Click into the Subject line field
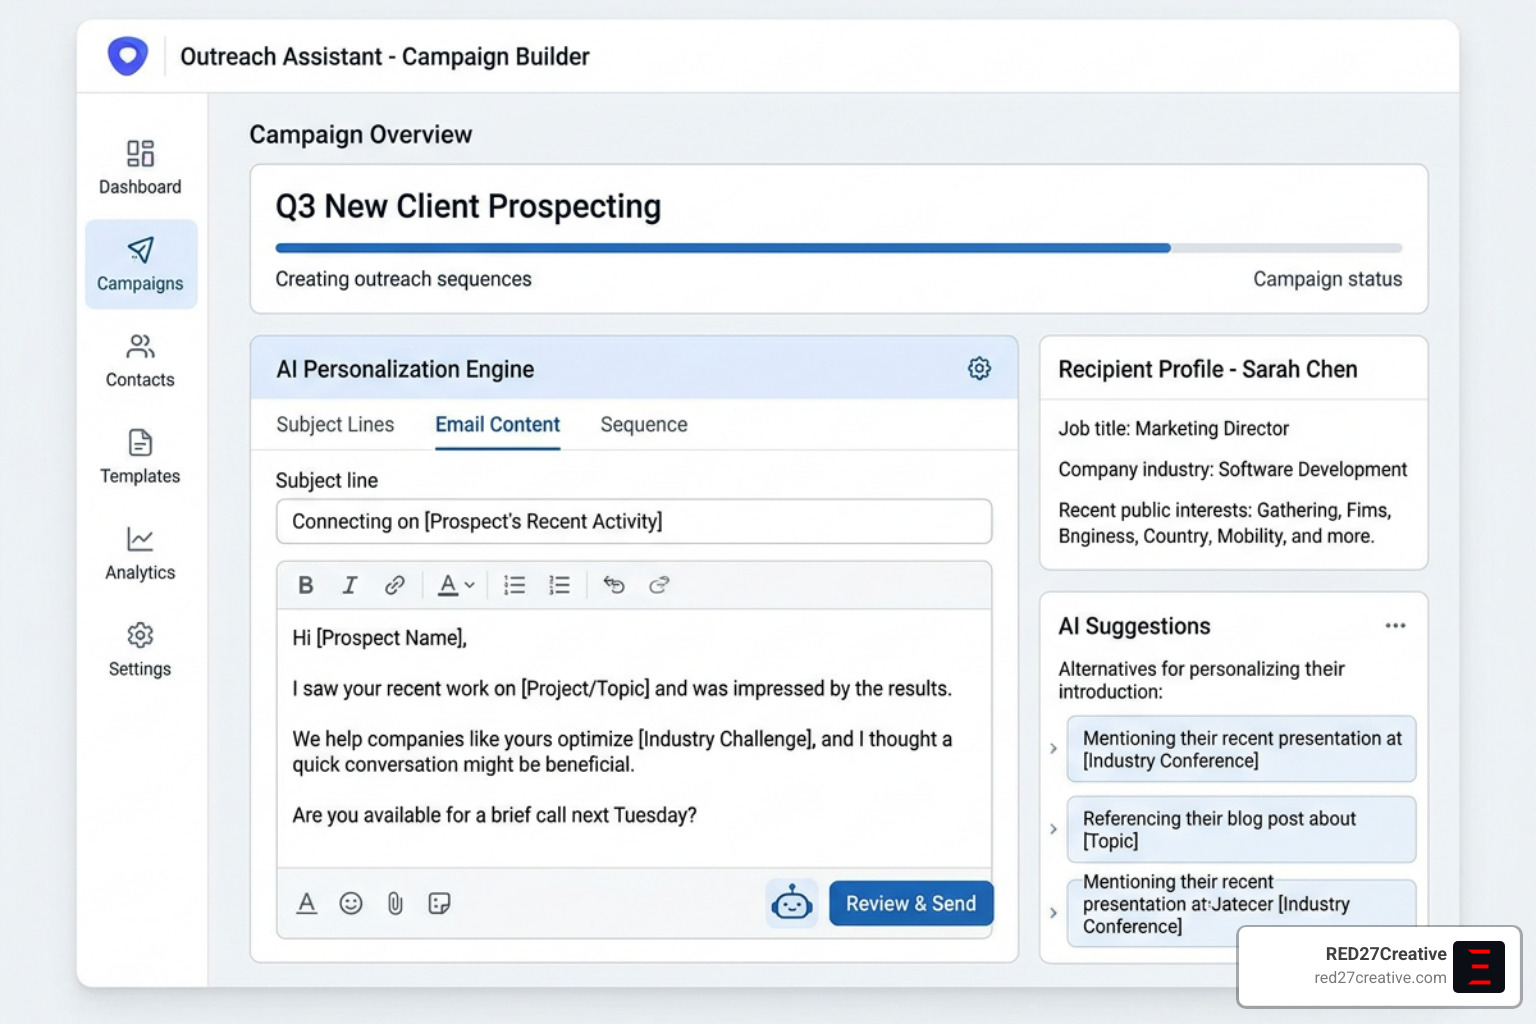Image resolution: width=1536 pixels, height=1024 pixels. coord(634,521)
